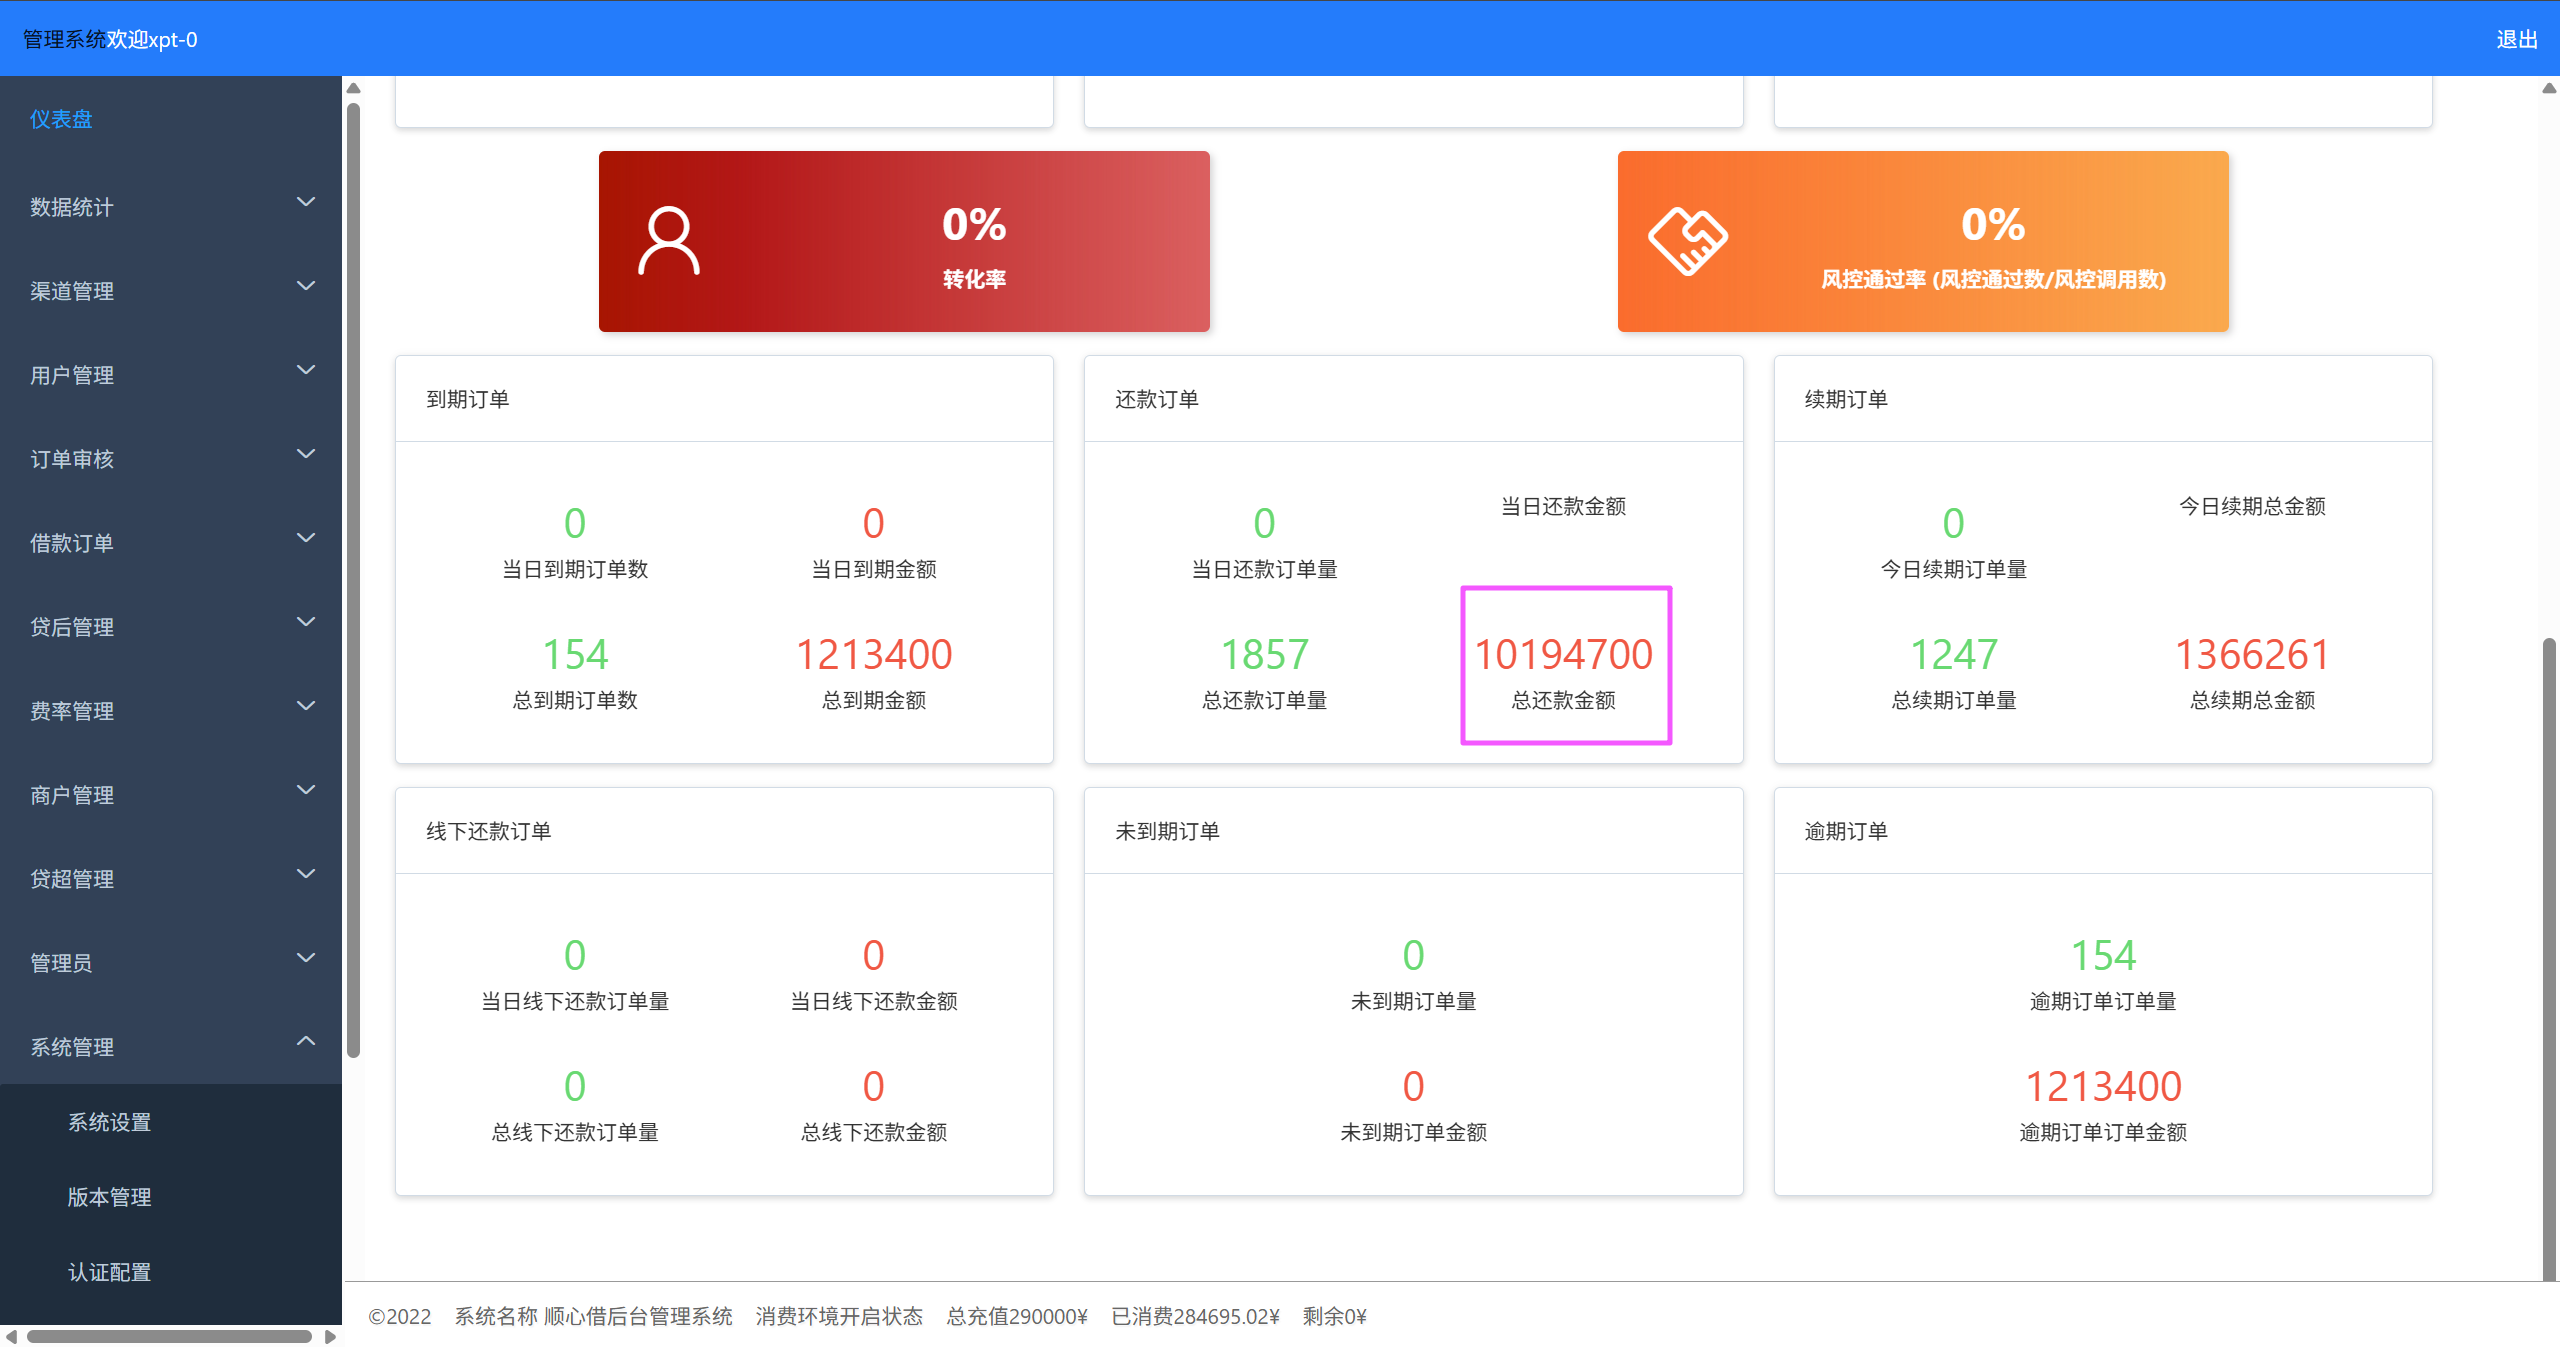Viewport: 2560px width, 1347px height.
Task: Click the main page scroll up arrow
Action: point(2550,88)
